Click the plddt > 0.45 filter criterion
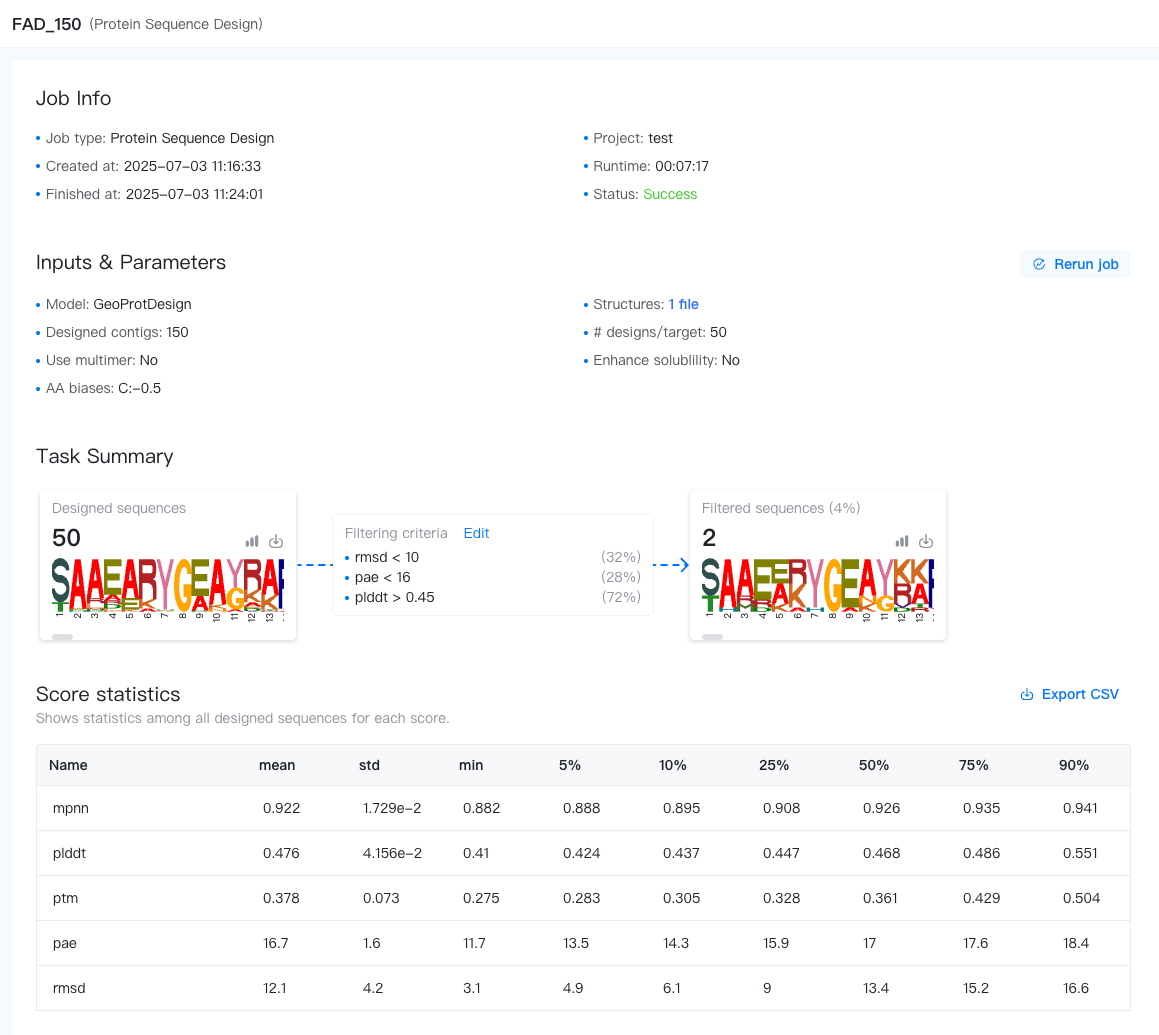The height and width of the screenshot is (1035, 1159). (x=395, y=597)
